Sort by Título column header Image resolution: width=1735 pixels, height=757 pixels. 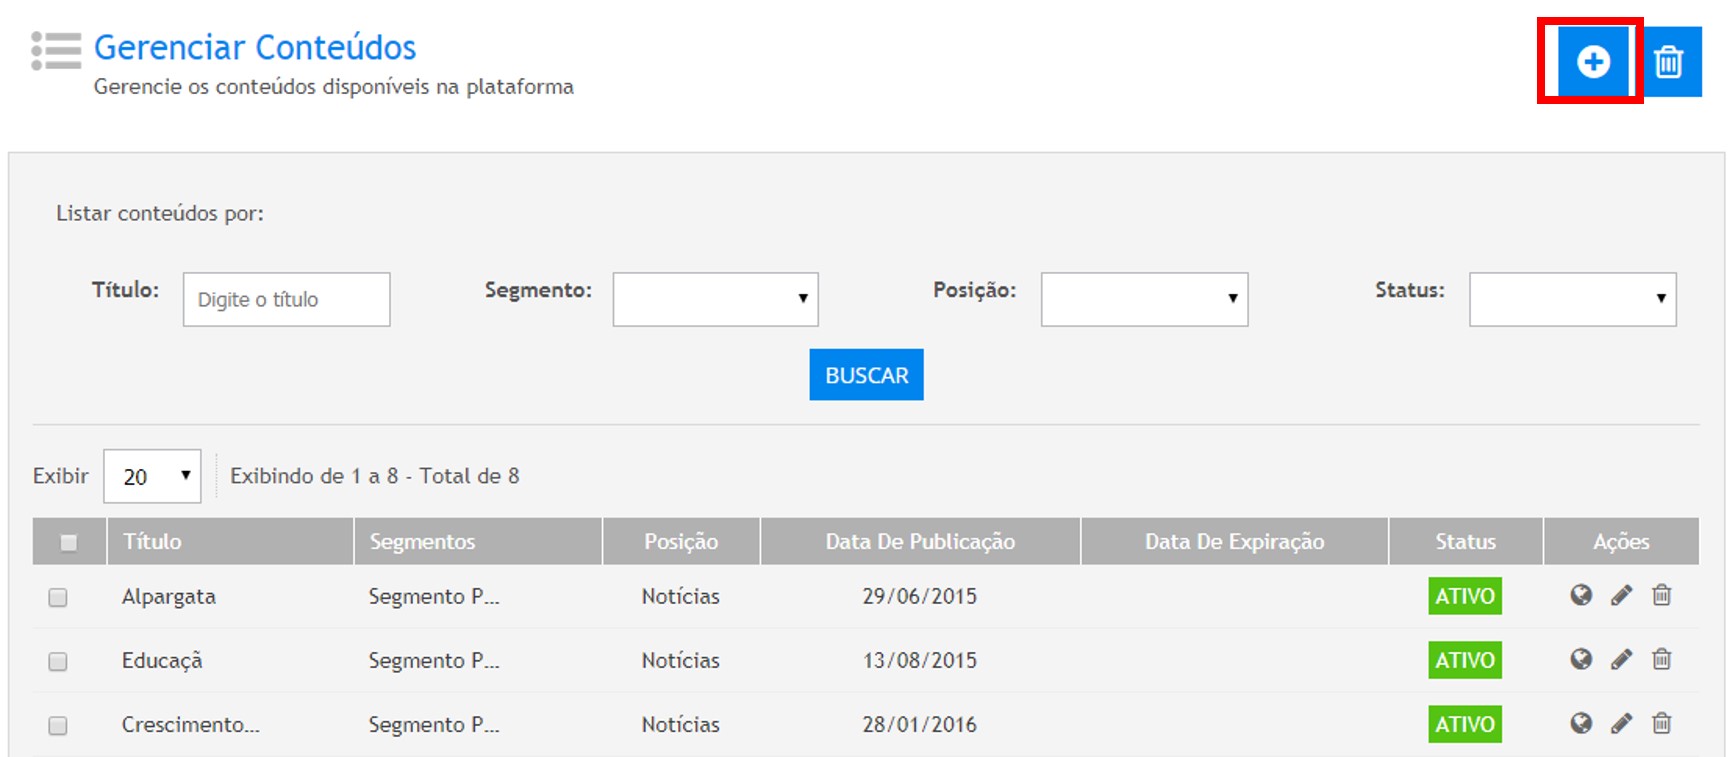[x=152, y=541]
